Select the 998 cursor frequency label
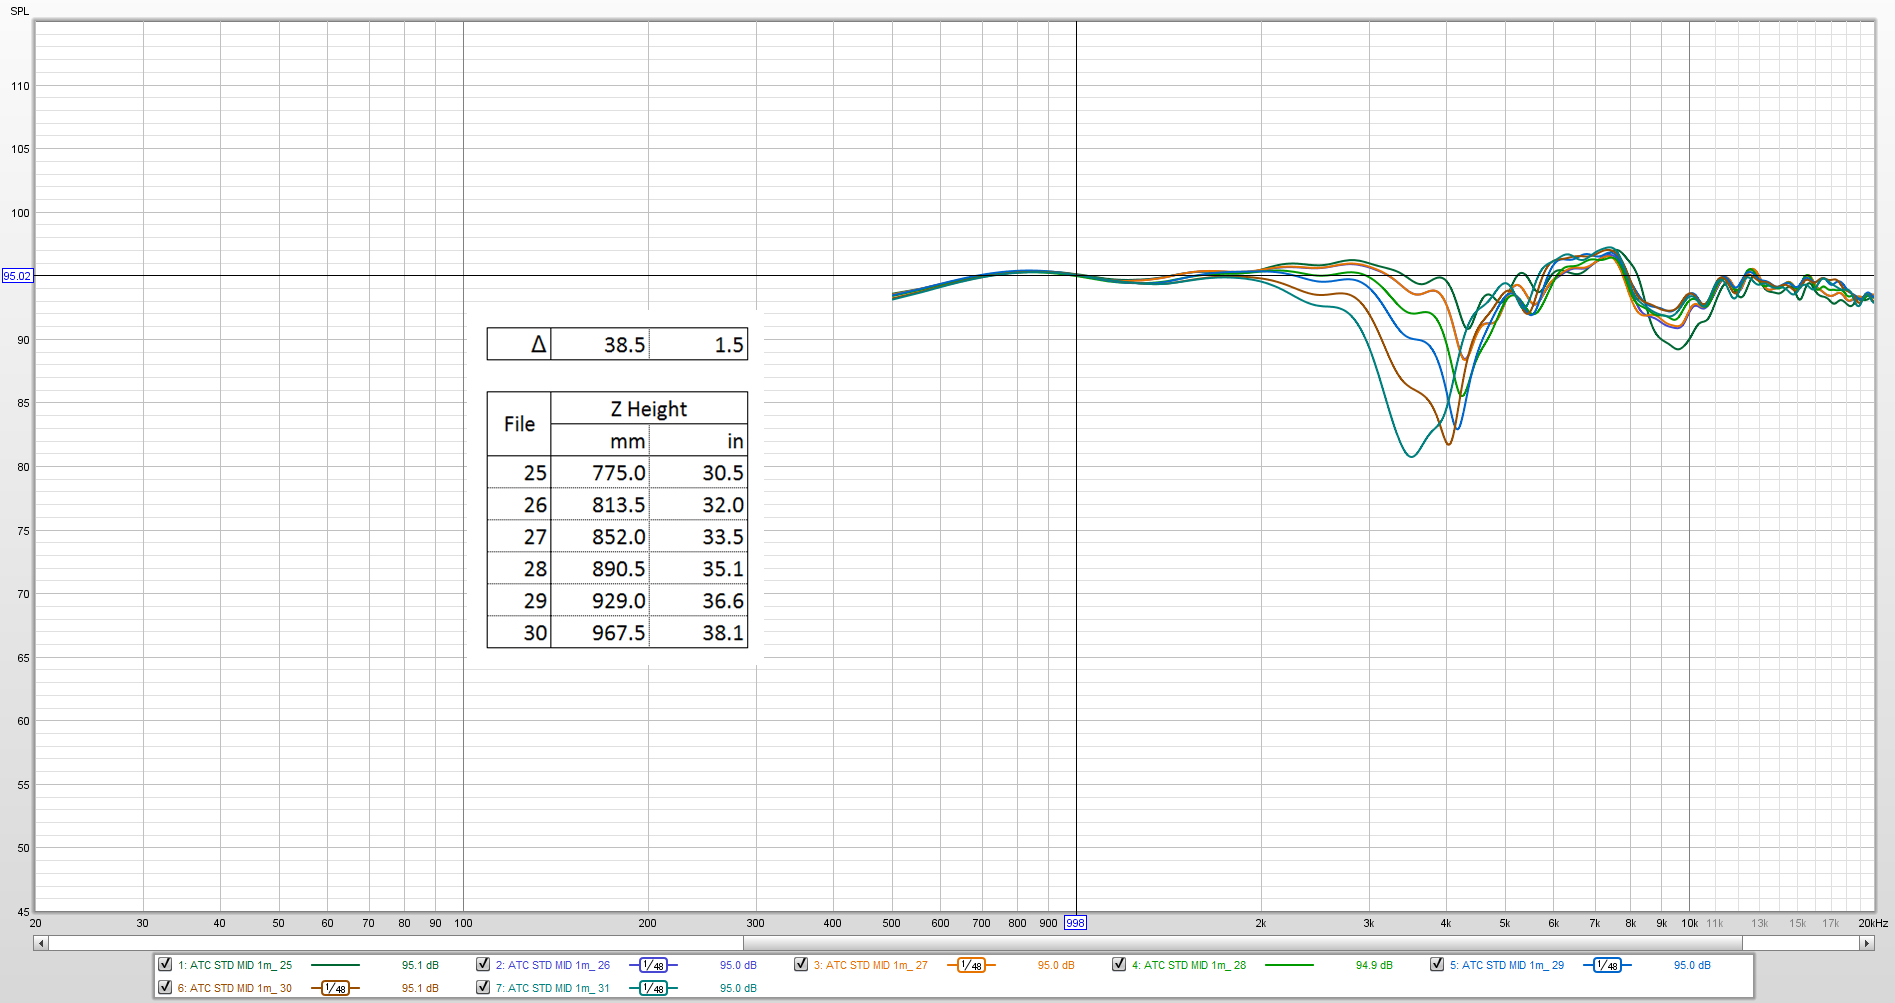 pyautogui.click(x=1075, y=923)
